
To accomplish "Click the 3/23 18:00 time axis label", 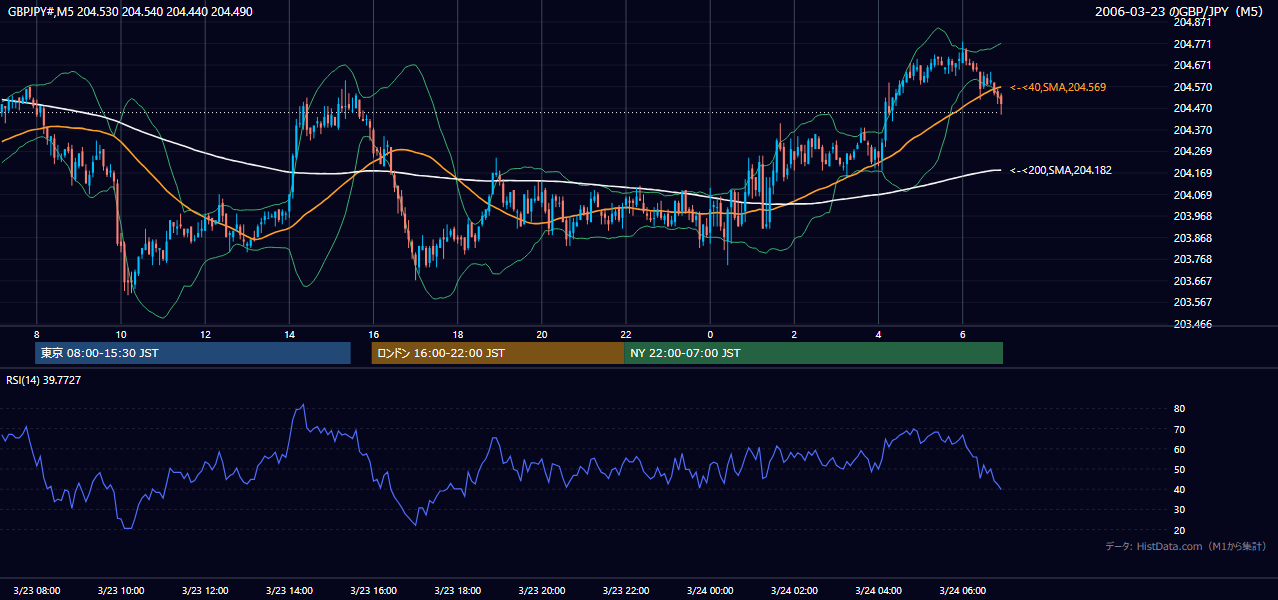I will (457, 590).
